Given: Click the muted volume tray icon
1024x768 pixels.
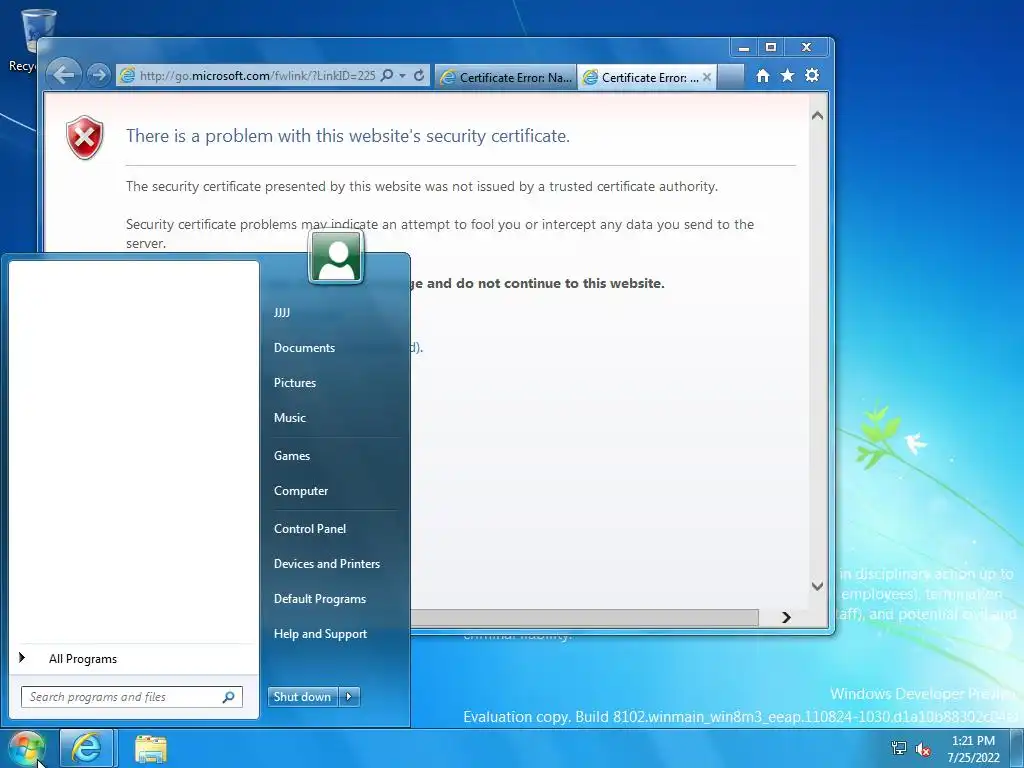Looking at the screenshot, I should click(923, 749).
